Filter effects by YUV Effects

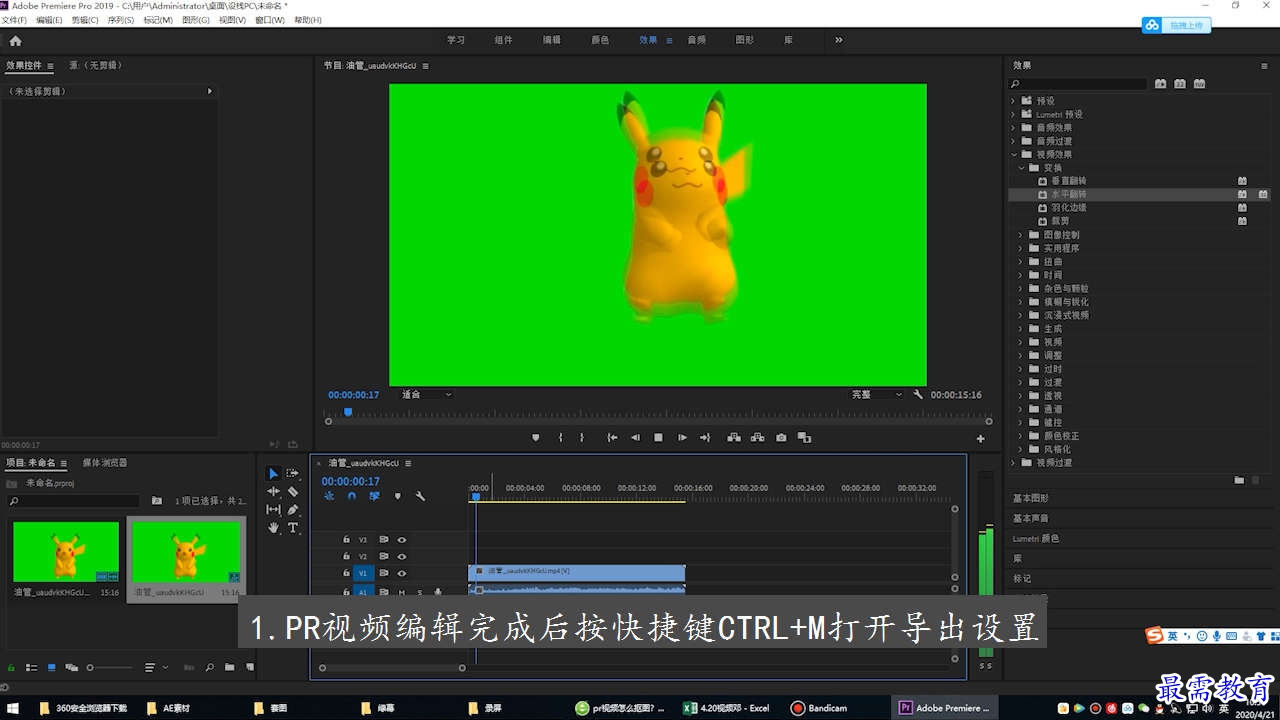point(1200,84)
